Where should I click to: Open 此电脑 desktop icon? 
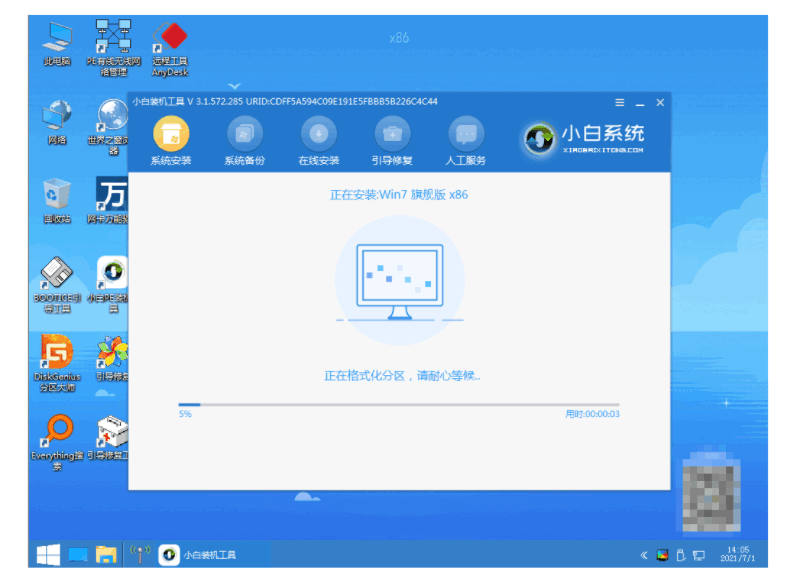(57, 44)
